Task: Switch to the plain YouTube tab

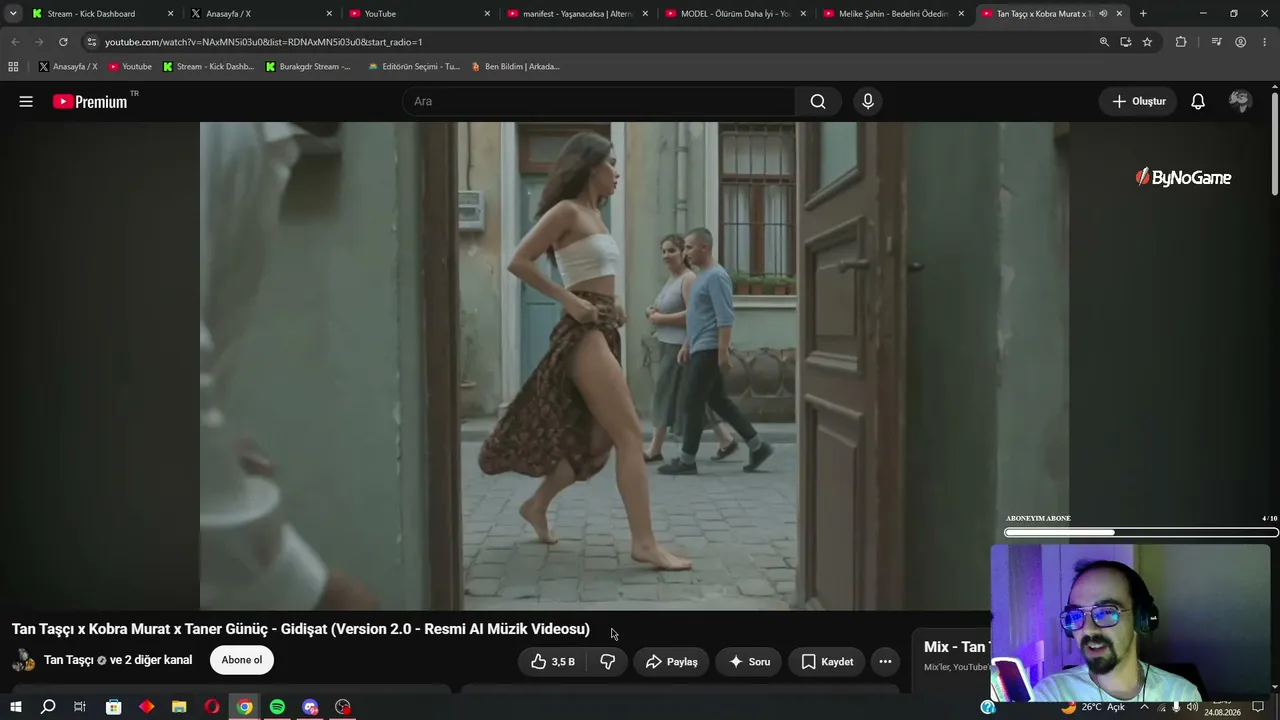Action: pos(420,14)
